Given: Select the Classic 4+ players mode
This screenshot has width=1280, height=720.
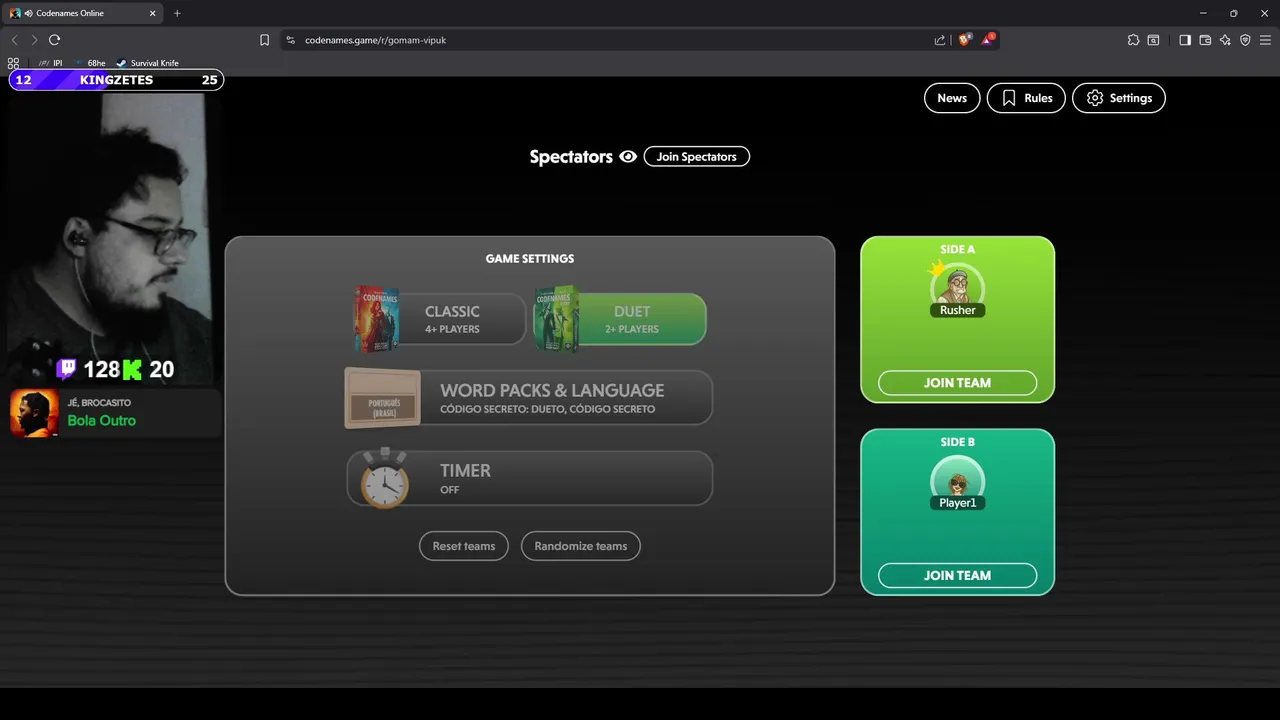Looking at the screenshot, I should [x=452, y=319].
